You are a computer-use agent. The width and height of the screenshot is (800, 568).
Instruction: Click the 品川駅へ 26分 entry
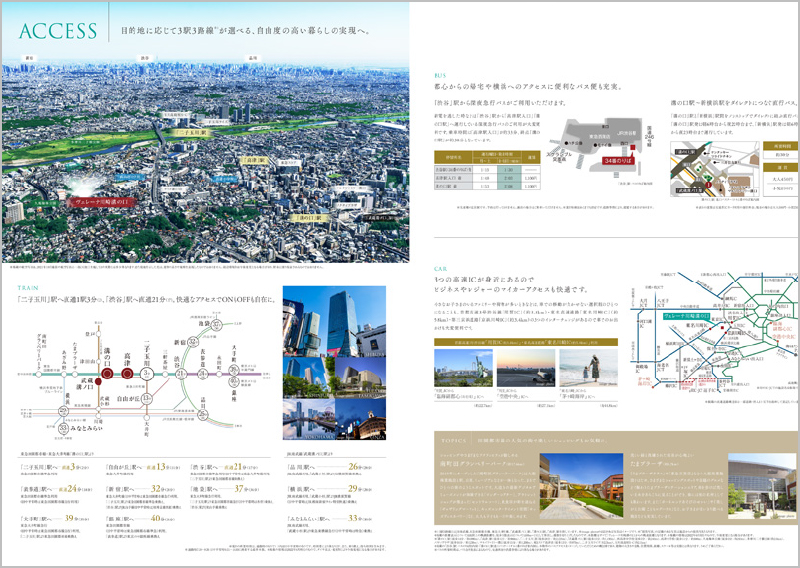(330, 467)
